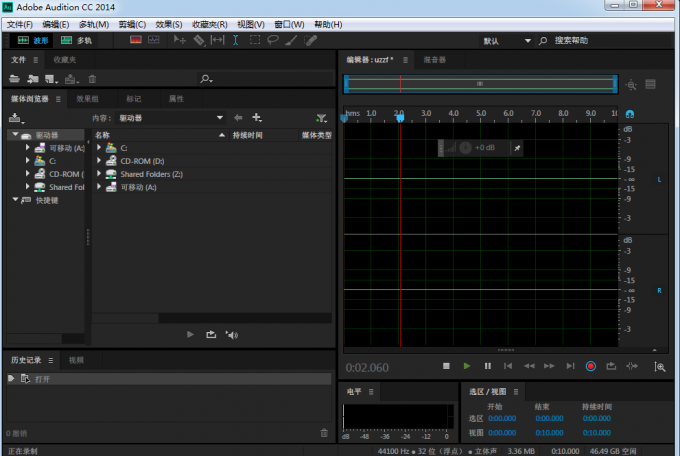The image size is (680, 456).
Task: Select the Marquee Selection tool
Action: click(x=255, y=40)
